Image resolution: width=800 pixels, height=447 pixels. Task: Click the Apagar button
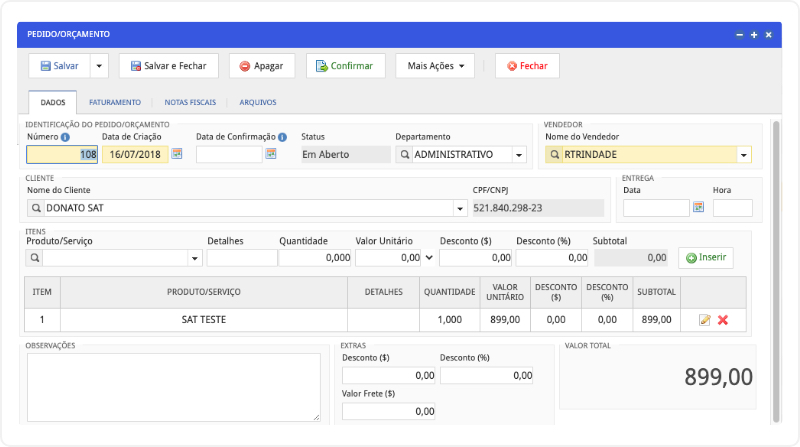[260, 66]
